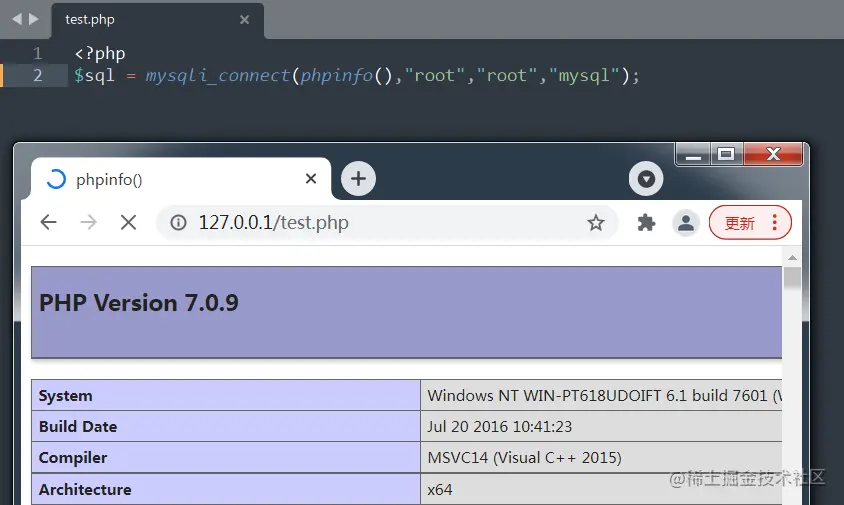The height and width of the screenshot is (505, 844).
Task: Open the extensions puzzle icon
Action: tap(646, 222)
